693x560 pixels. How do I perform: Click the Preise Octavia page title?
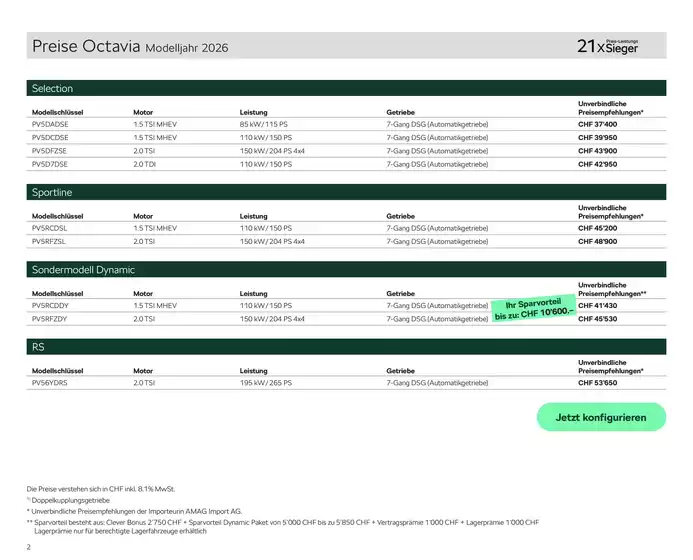(130, 46)
